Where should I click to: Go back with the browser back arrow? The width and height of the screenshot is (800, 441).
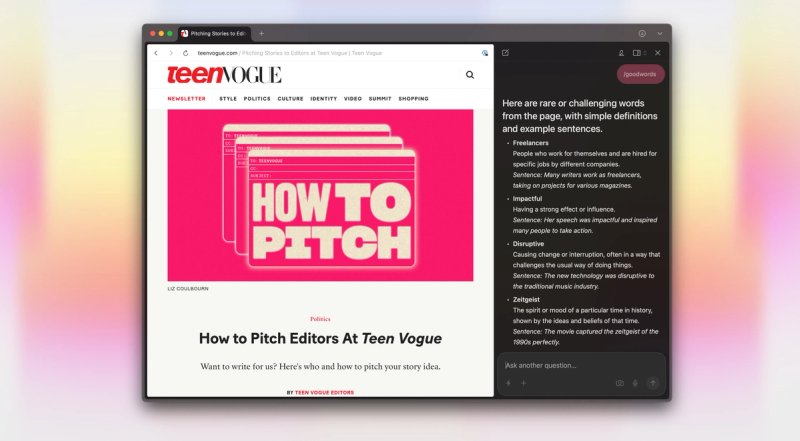click(156, 53)
